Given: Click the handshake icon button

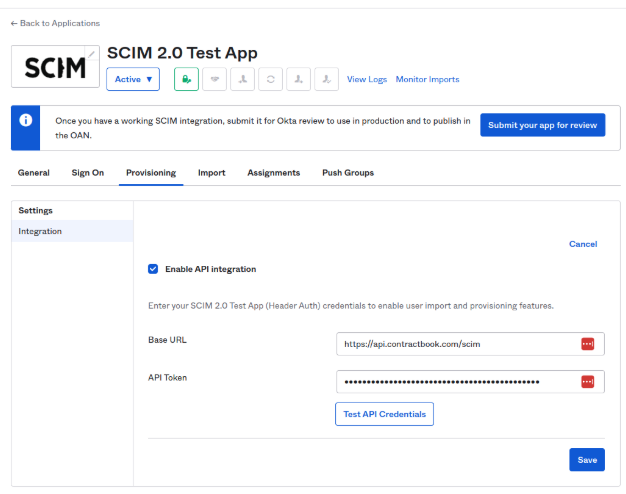Looking at the screenshot, I should click(x=214, y=79).
